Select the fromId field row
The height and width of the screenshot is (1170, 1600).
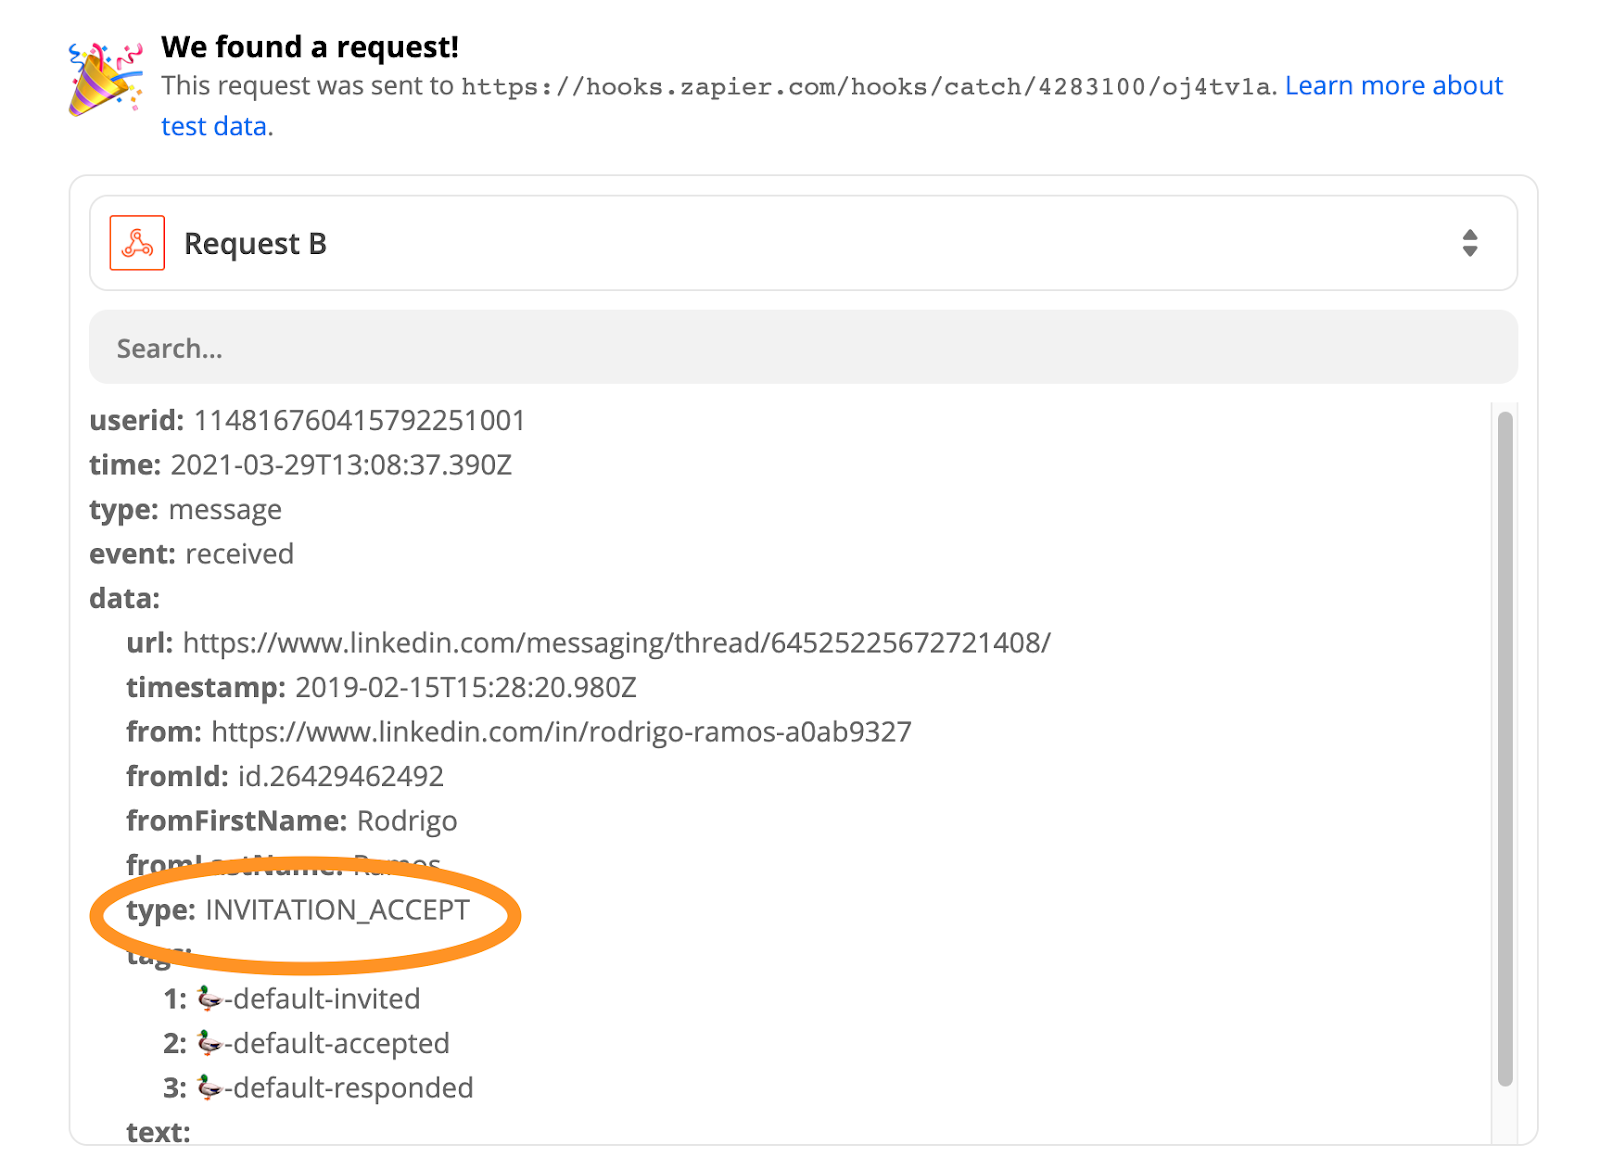coord(285,776)
